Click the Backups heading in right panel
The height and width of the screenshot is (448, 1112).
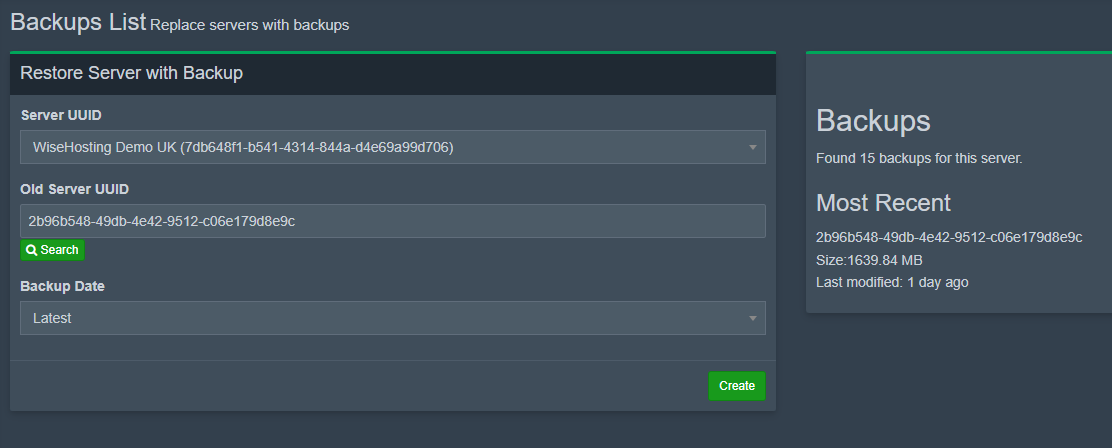coord(873,121)
